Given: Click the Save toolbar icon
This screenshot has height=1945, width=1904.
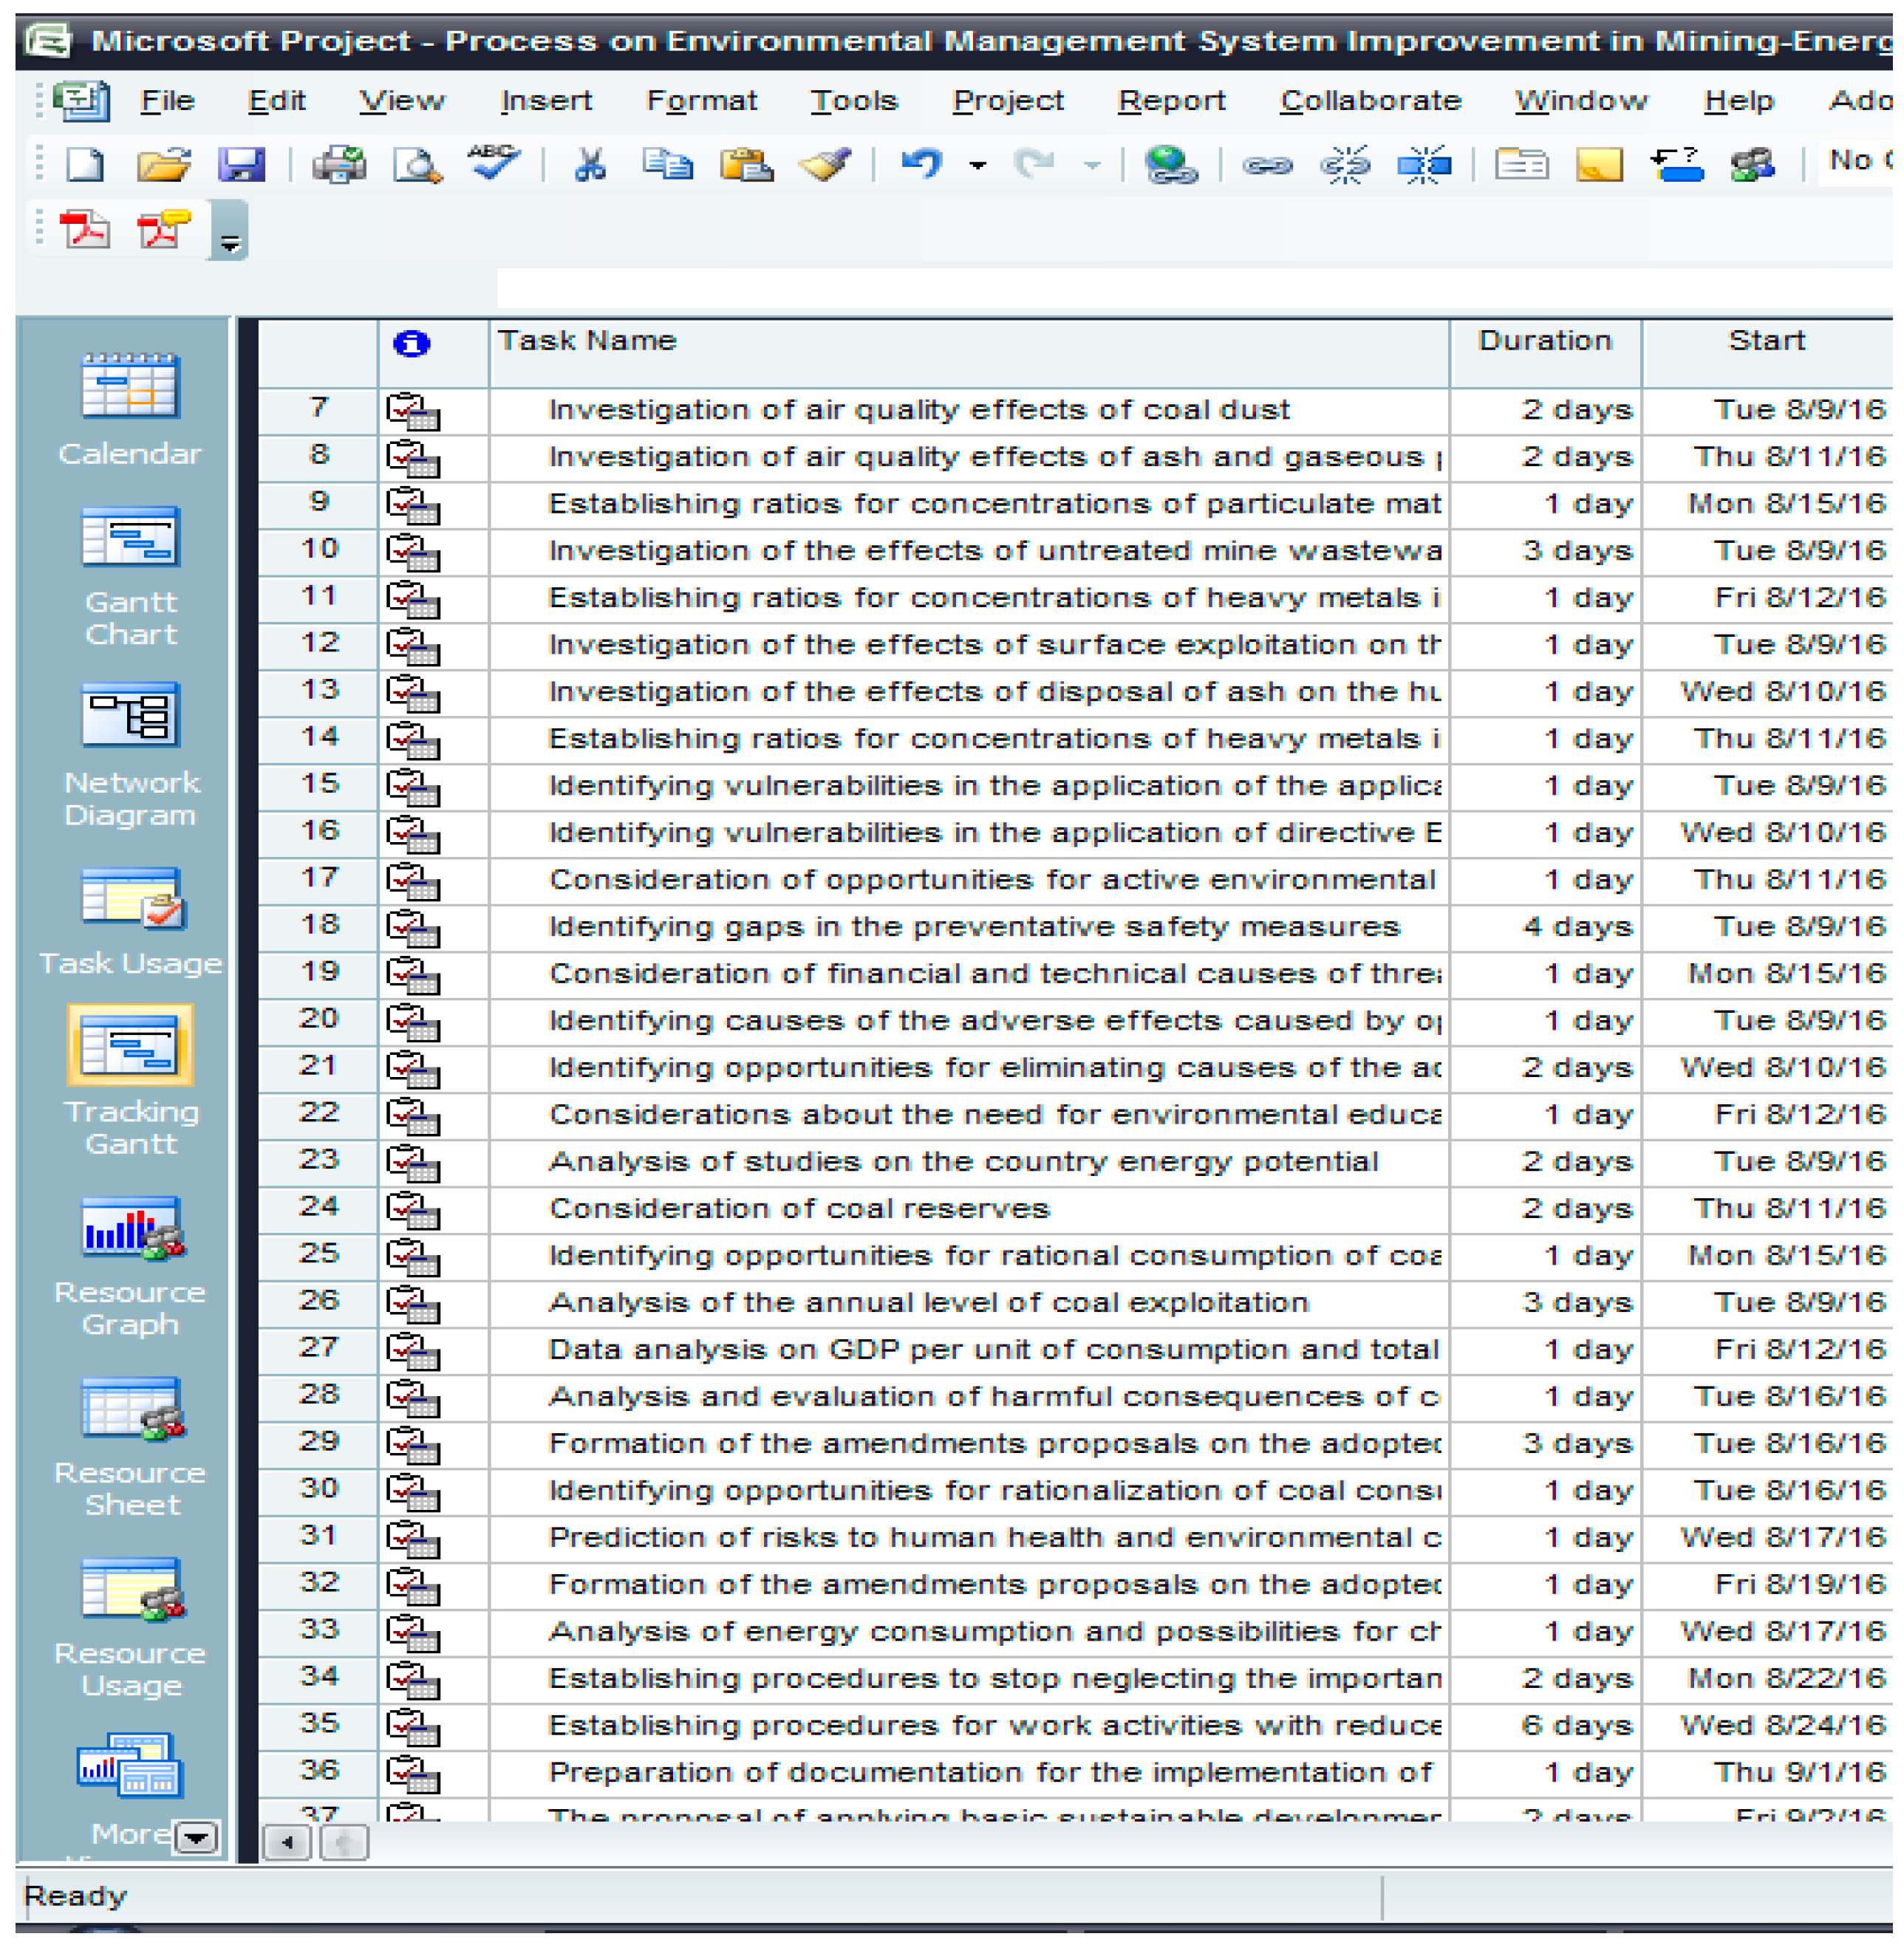Looking at the screenshot, I should (x=241, y=163).
